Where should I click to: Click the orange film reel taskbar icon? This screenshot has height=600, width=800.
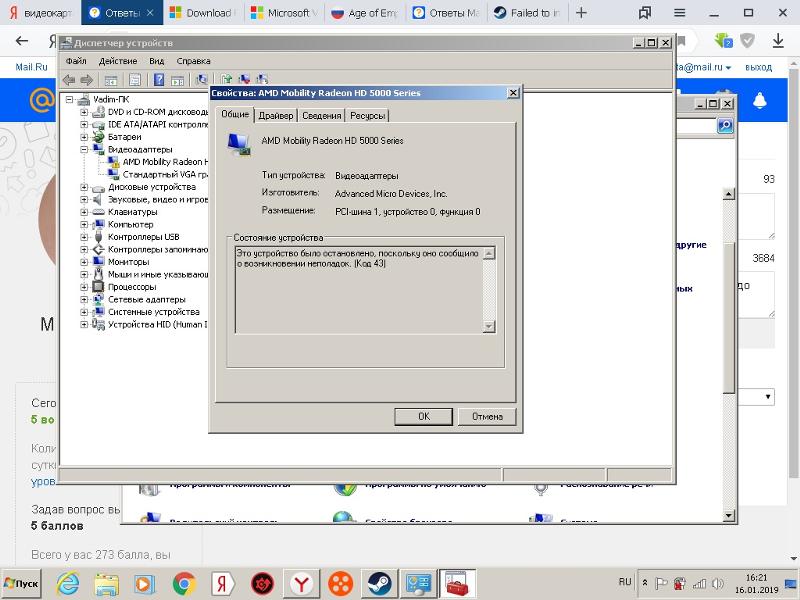pos(340,583)
